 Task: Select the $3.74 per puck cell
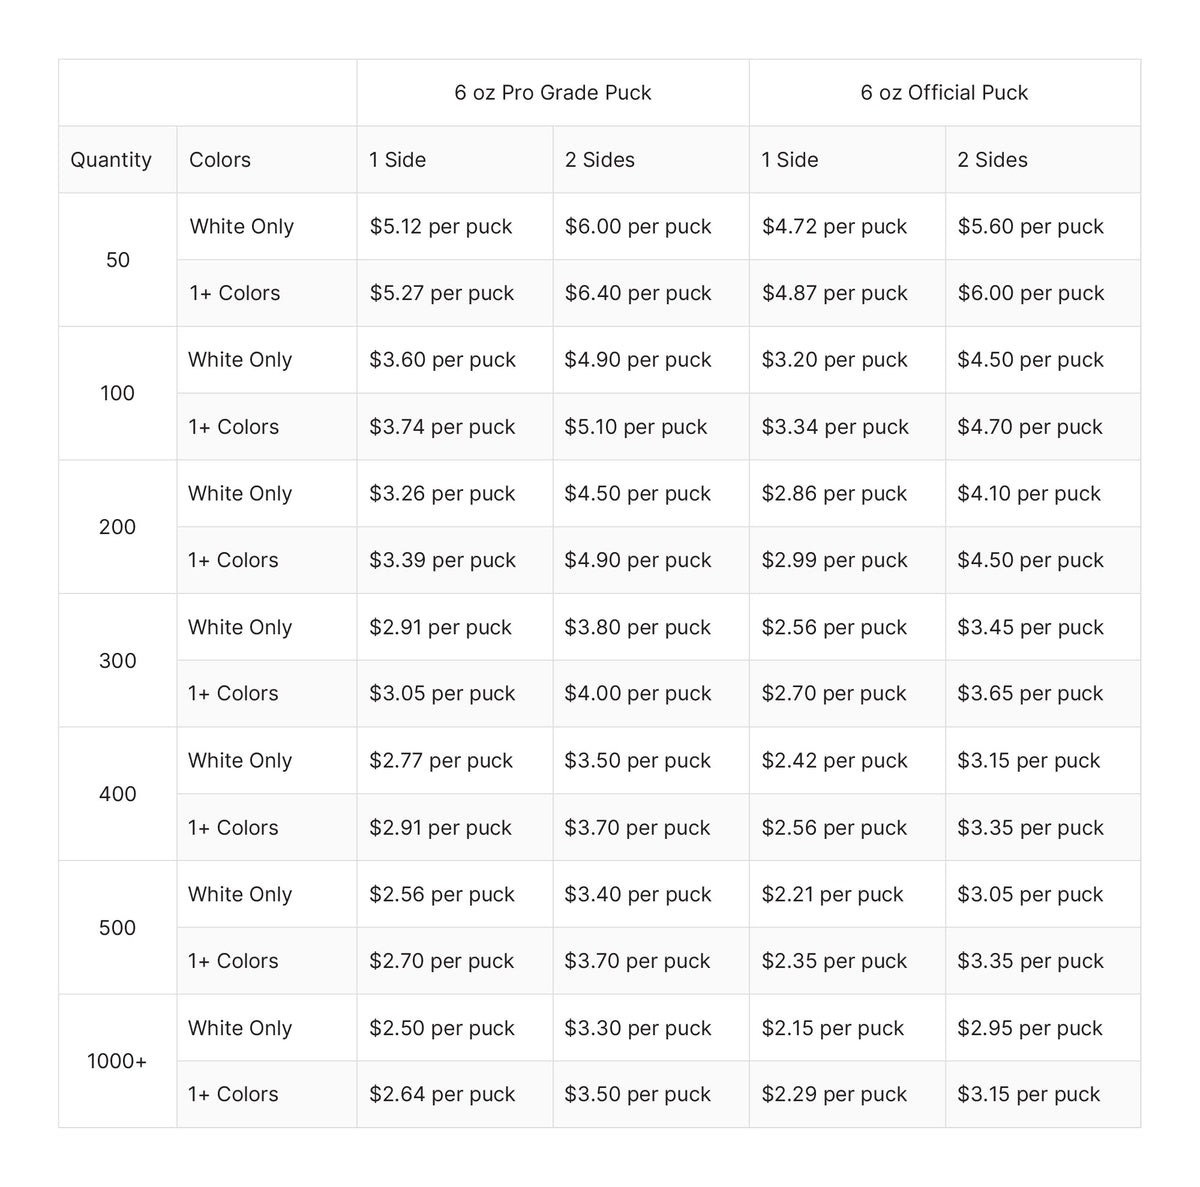click(x=442, y=427)
